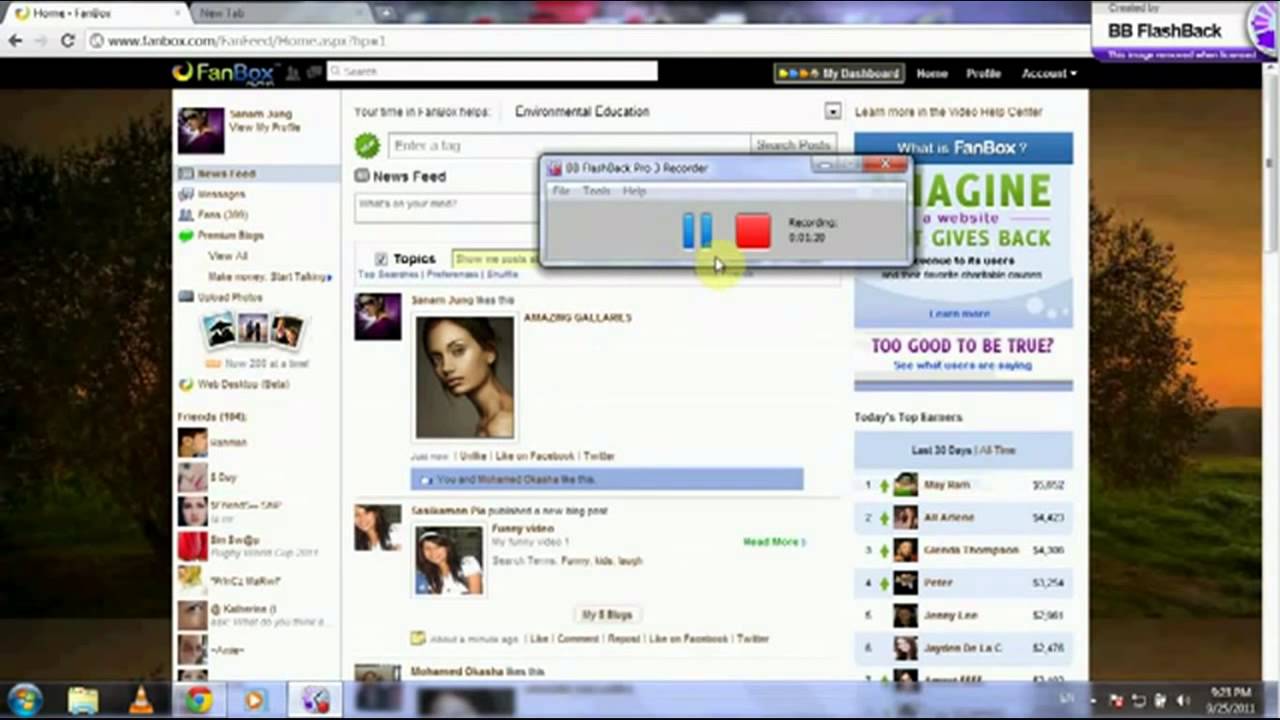Go to Home in FanBox header

(x=932, y=73)
